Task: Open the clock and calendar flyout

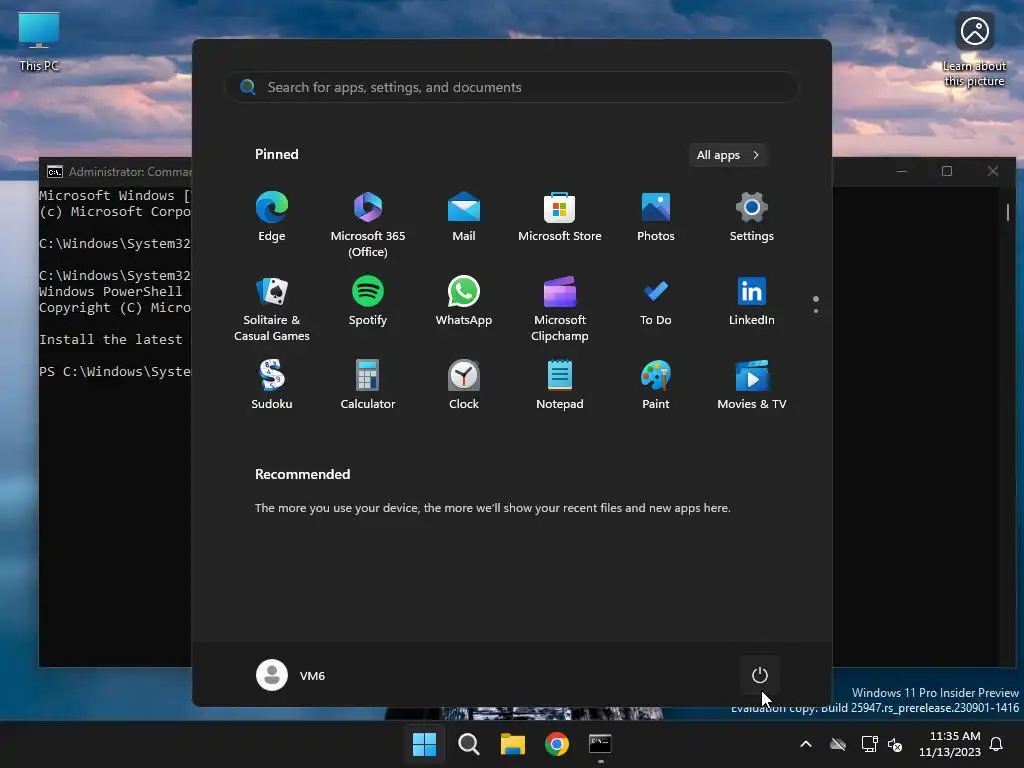Action: (x=950, y=744)
